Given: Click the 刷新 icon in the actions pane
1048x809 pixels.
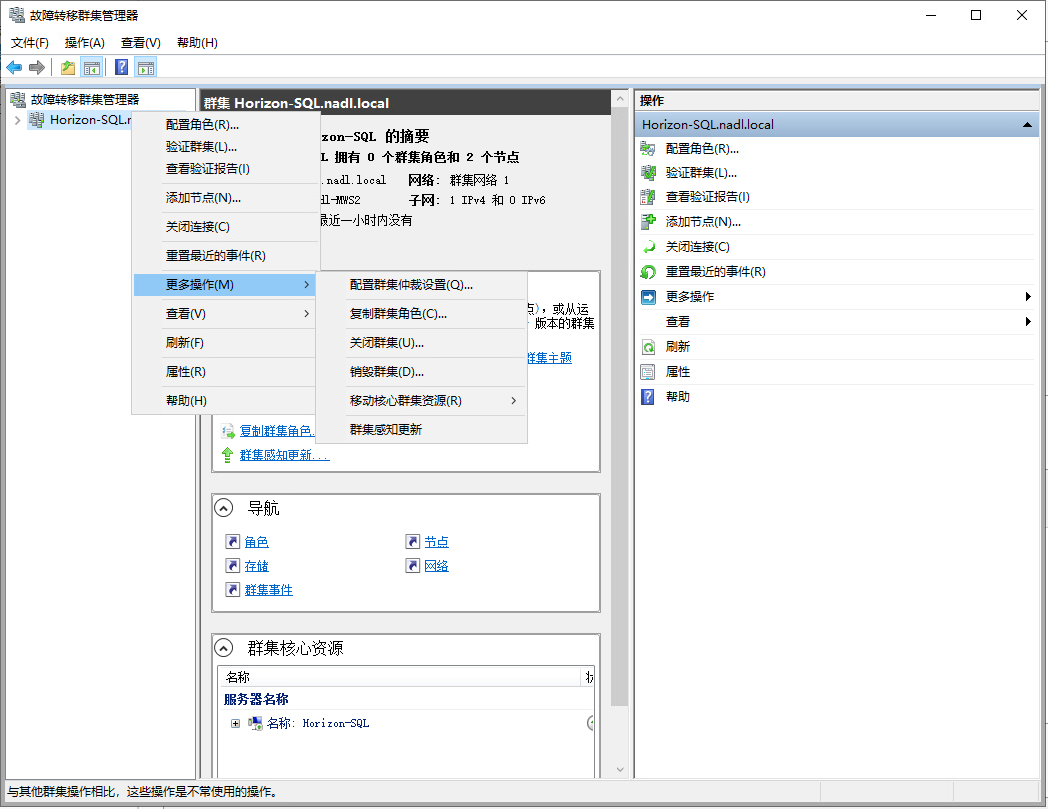Looking at the screenshot, I should [648, 347].
